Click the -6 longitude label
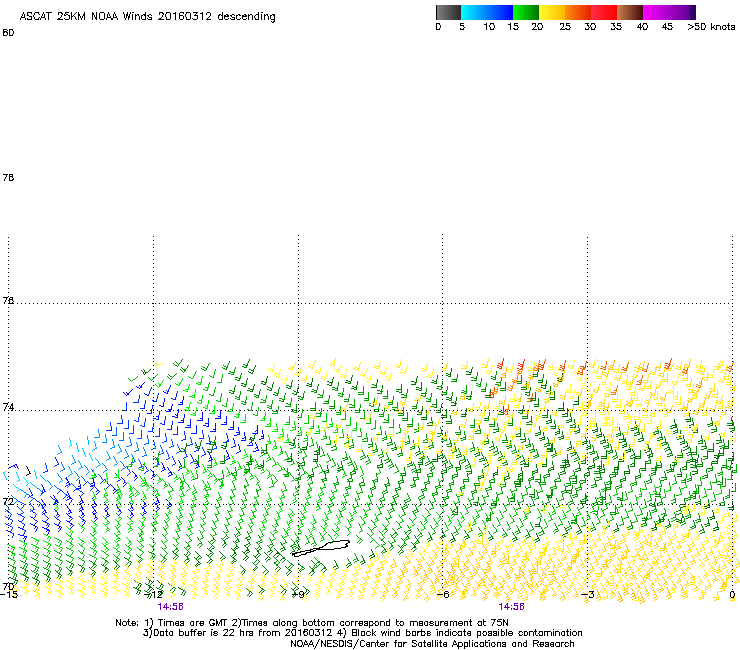Screen dimensions: 740x650 click(x=443, y=595)
